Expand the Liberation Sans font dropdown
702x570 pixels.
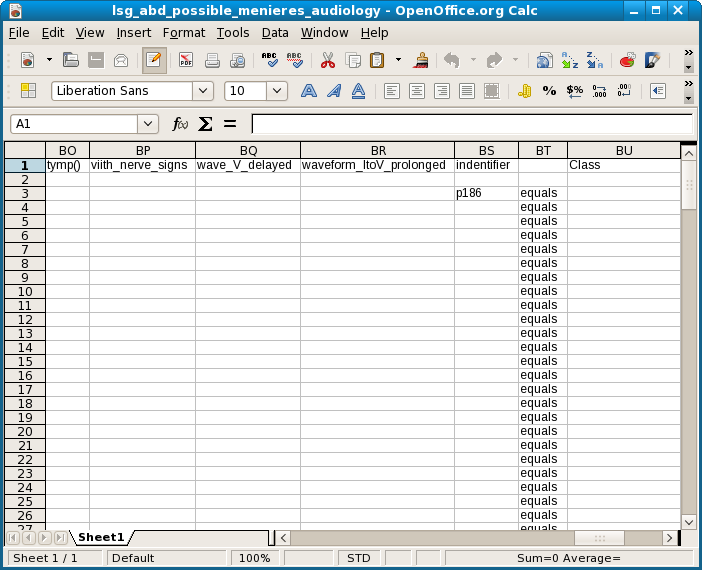(203, 91)
